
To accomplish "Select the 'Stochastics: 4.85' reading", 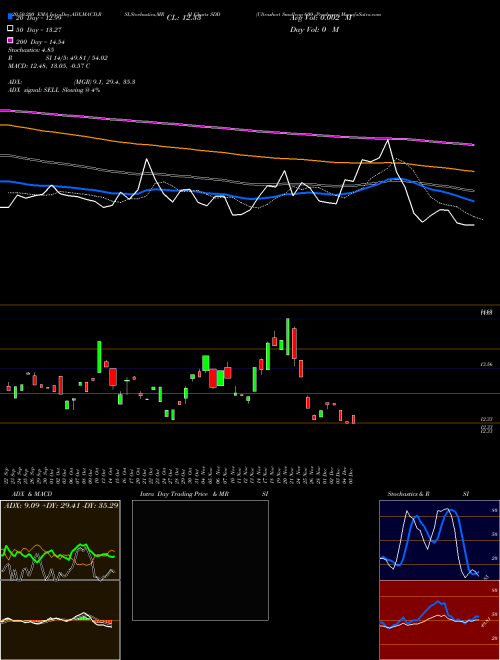I will click(x=30, y=50).
